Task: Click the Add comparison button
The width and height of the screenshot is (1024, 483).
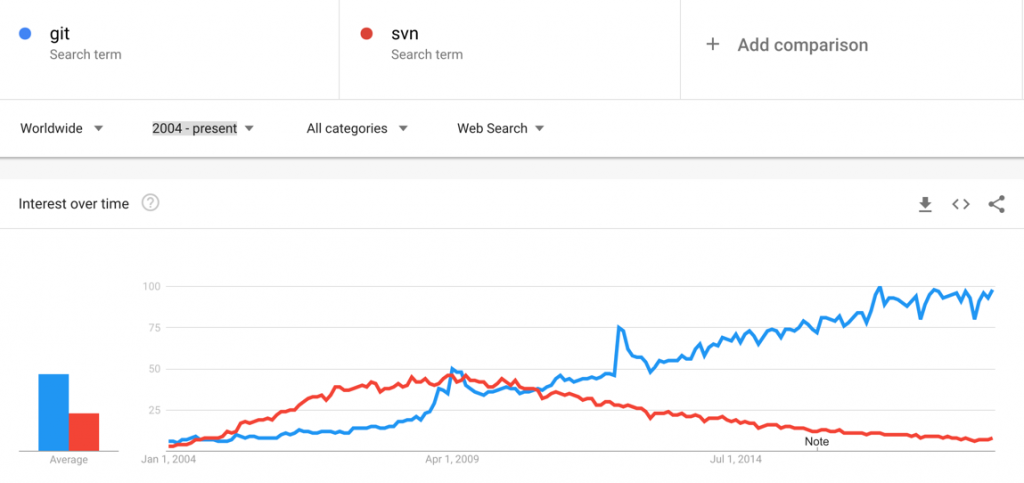Action: [x=802, y=45]
